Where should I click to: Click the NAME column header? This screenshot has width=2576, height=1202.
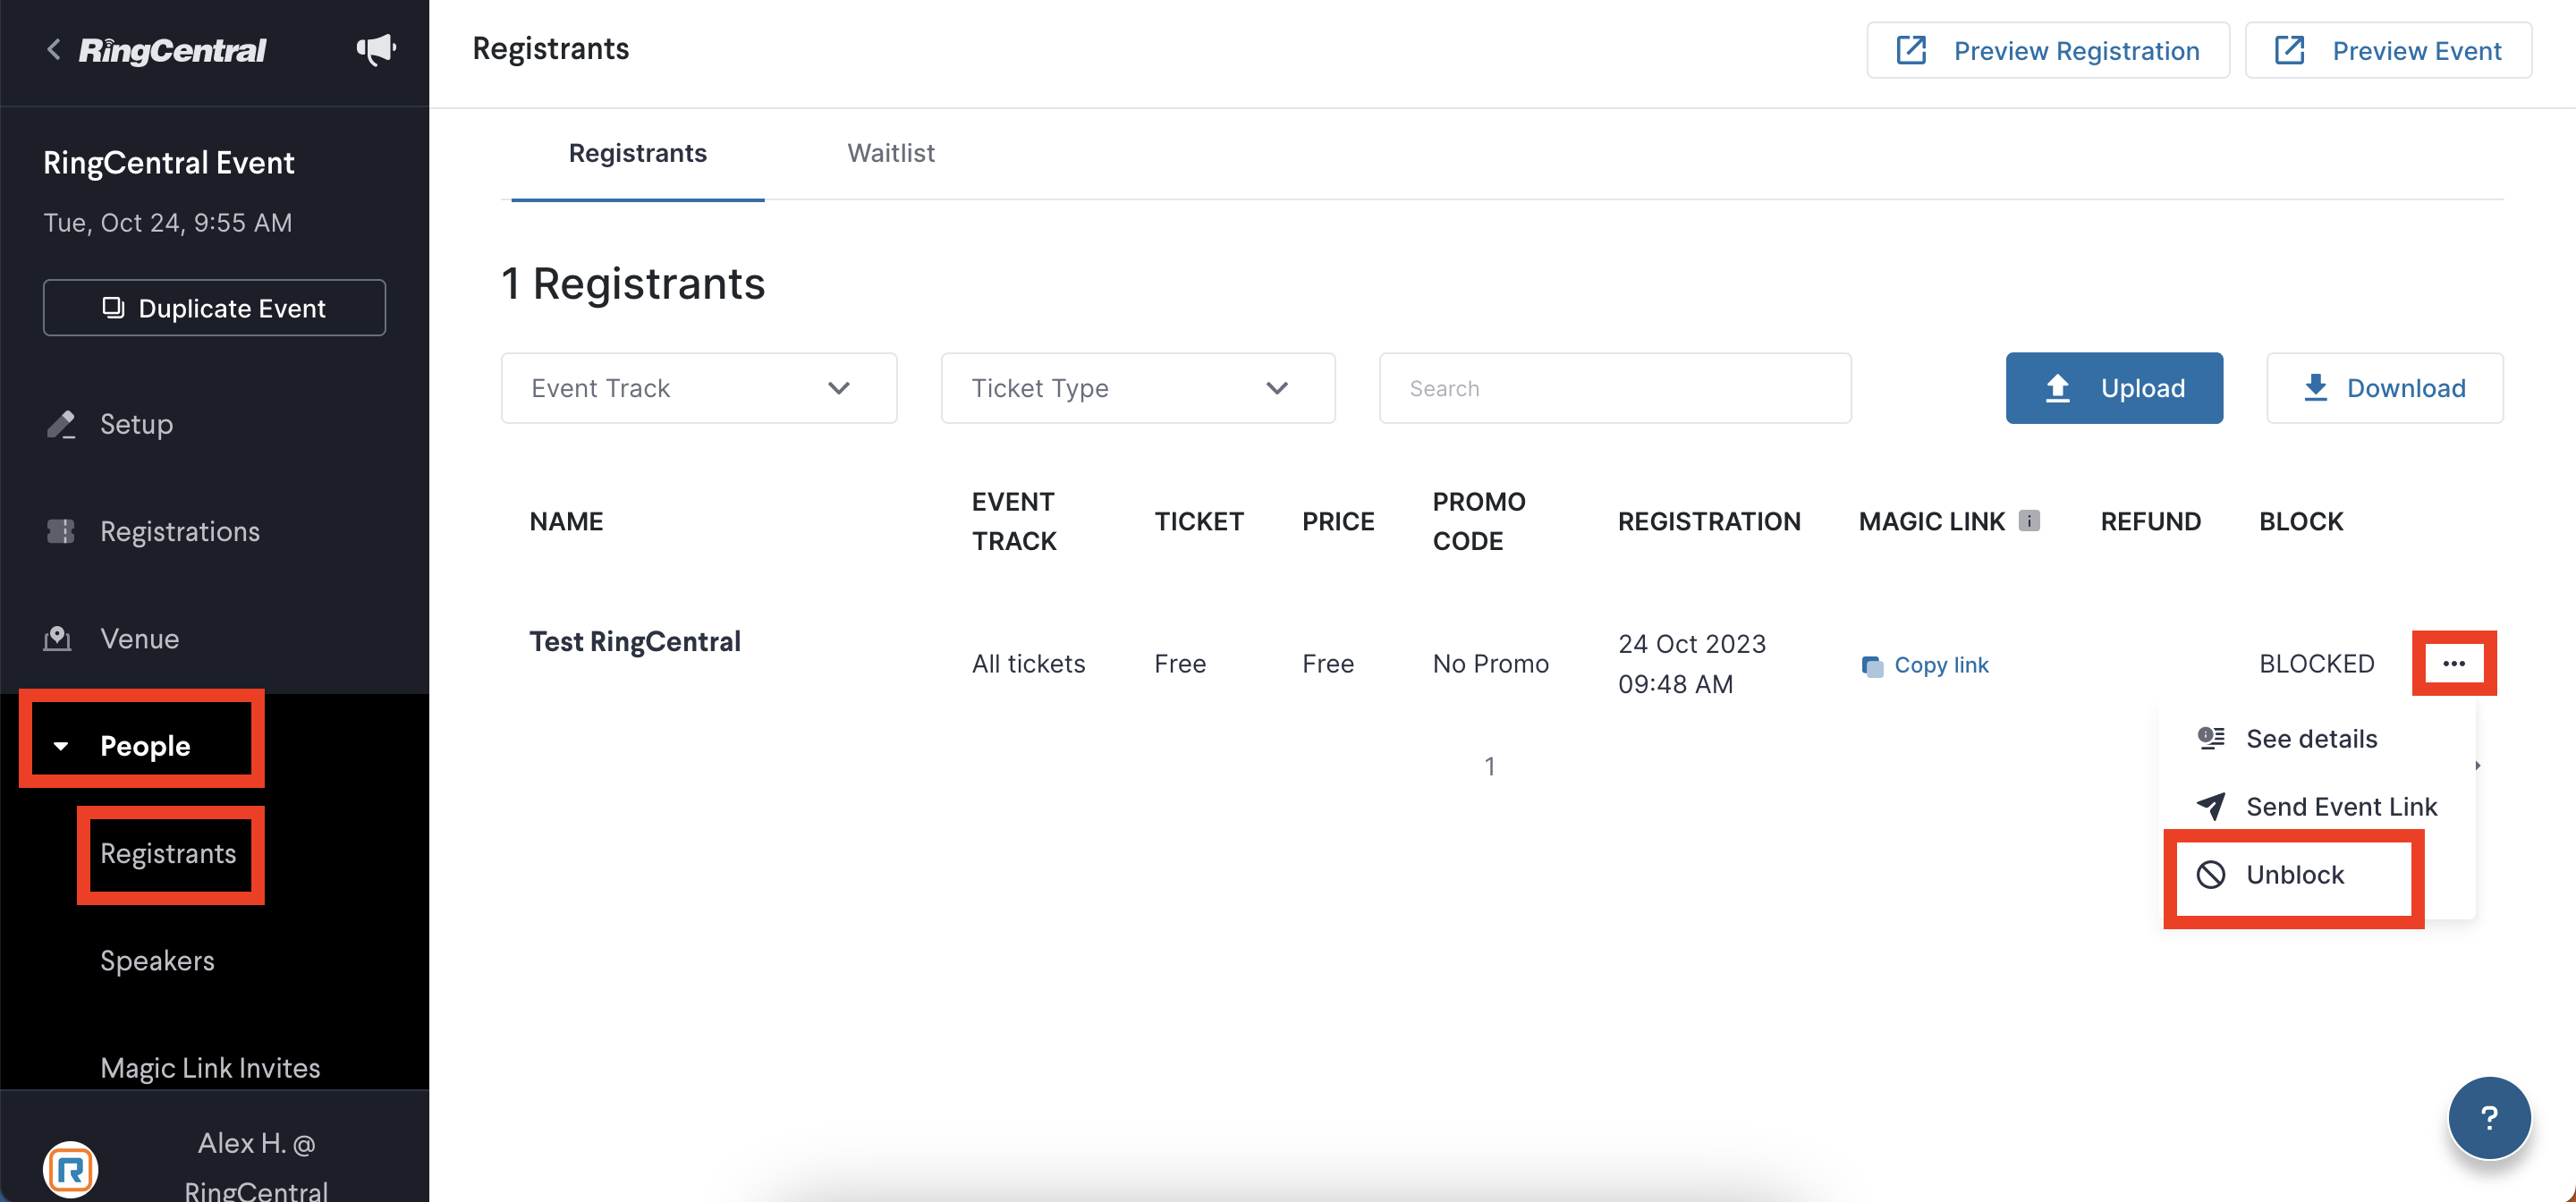tap(566, 521)
